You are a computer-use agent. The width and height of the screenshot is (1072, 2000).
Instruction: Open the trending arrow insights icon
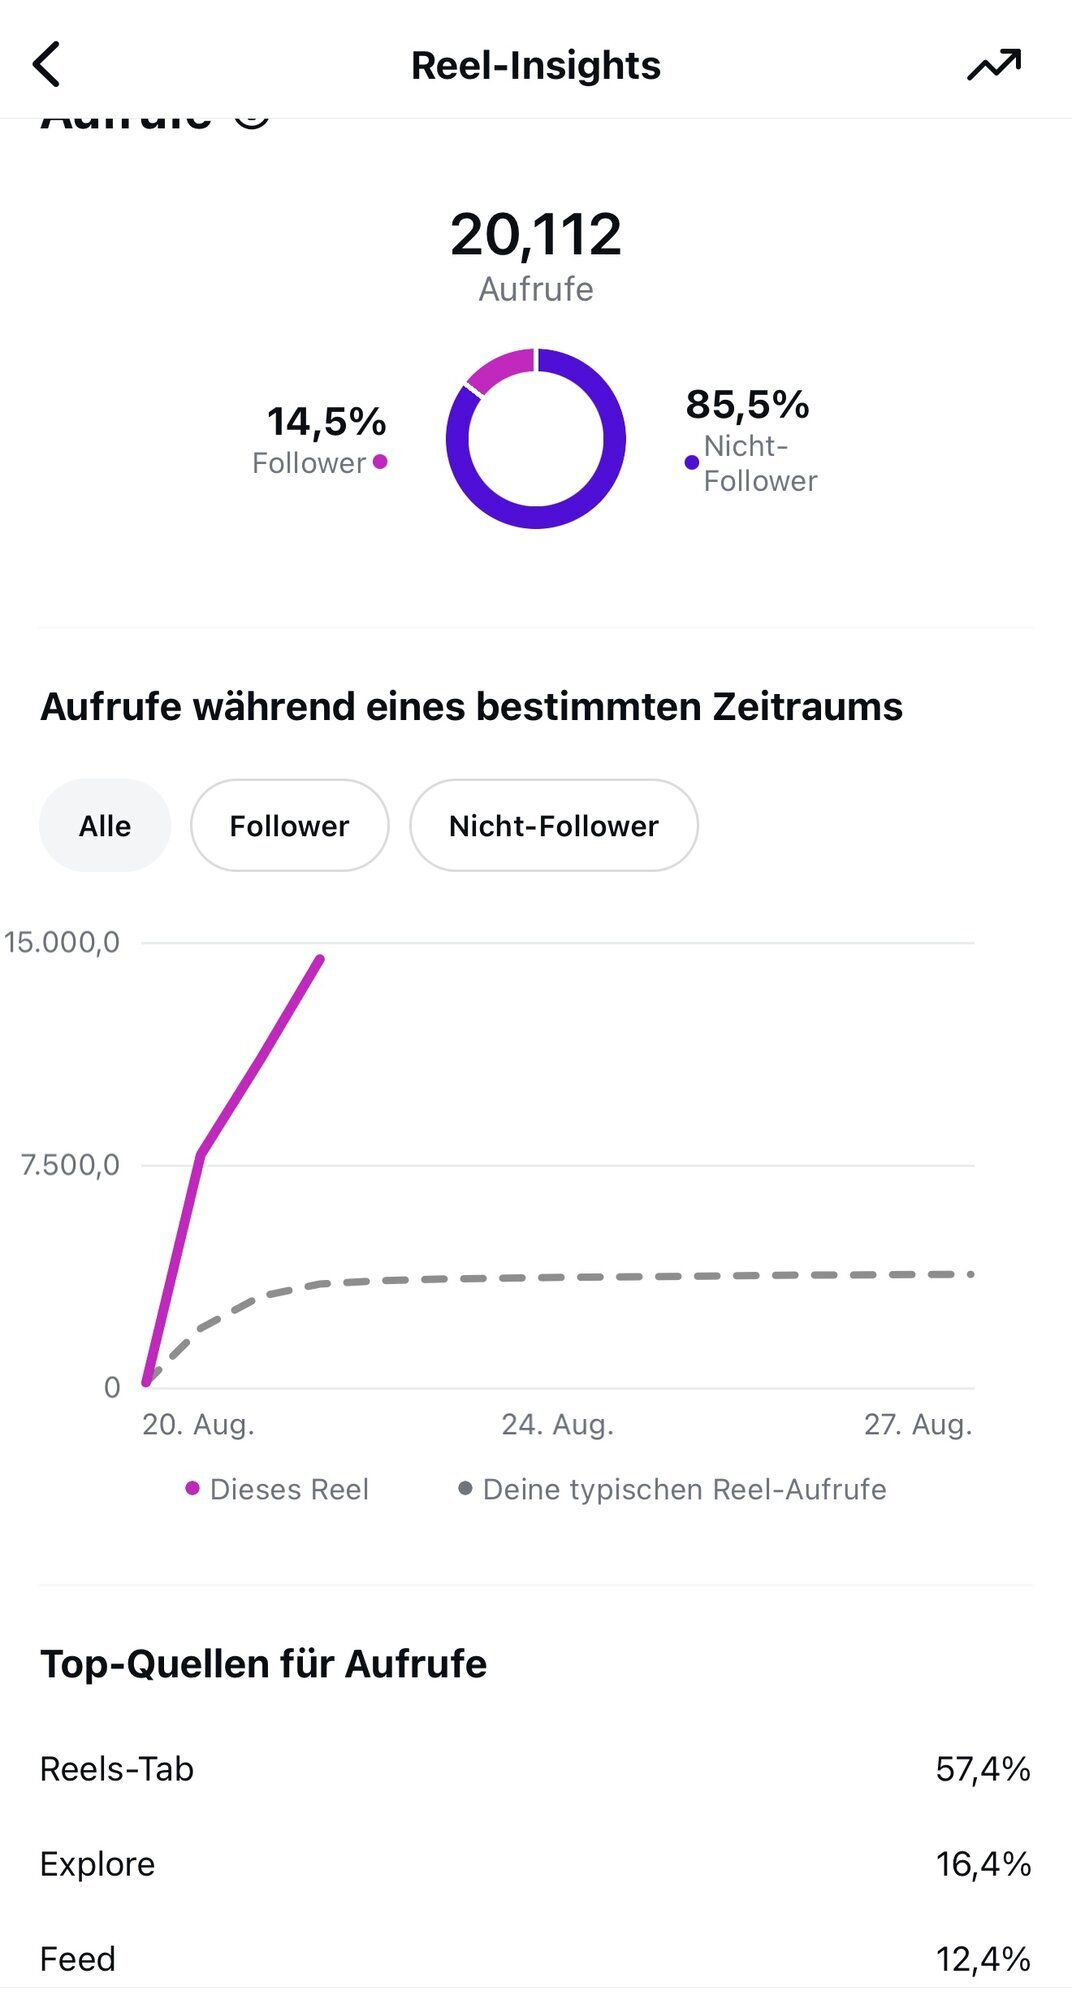pyautogui.click(x=994, y=65)
